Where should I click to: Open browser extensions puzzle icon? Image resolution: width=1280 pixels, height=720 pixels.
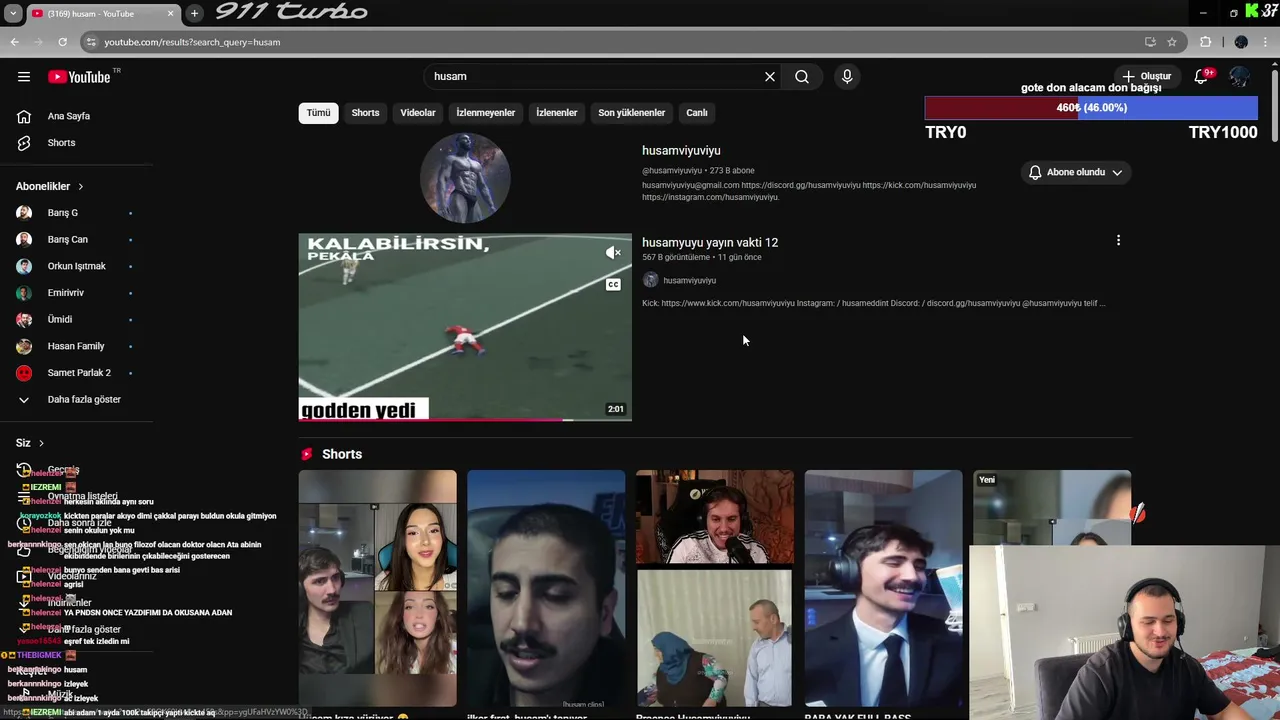click(1205, 42)
